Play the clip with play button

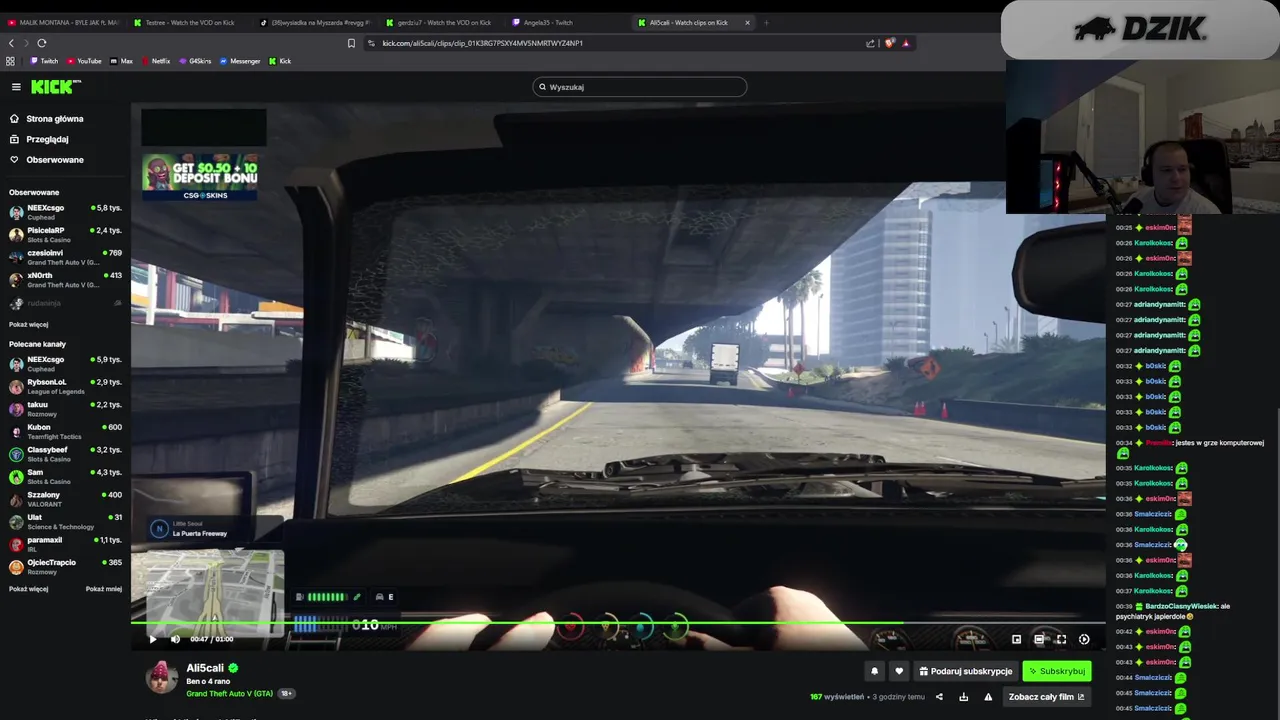tap(153, 639)
